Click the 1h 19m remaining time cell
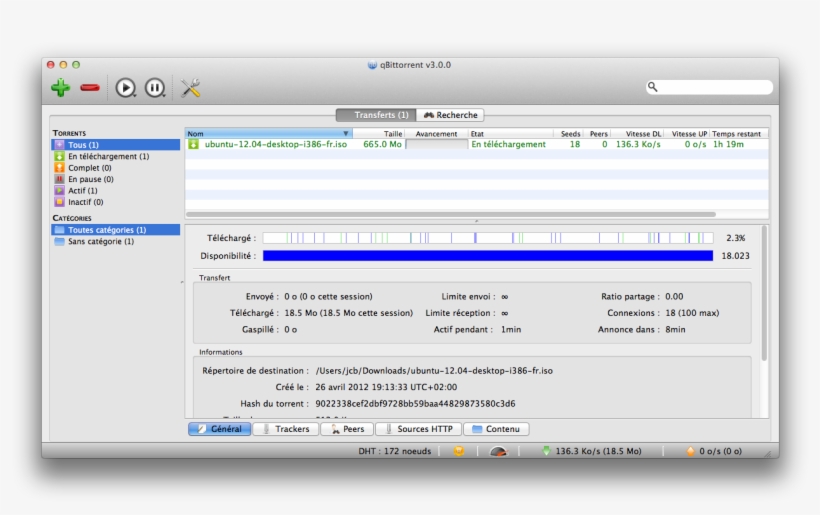The image size is (820, 515). [x=728, y=144]
